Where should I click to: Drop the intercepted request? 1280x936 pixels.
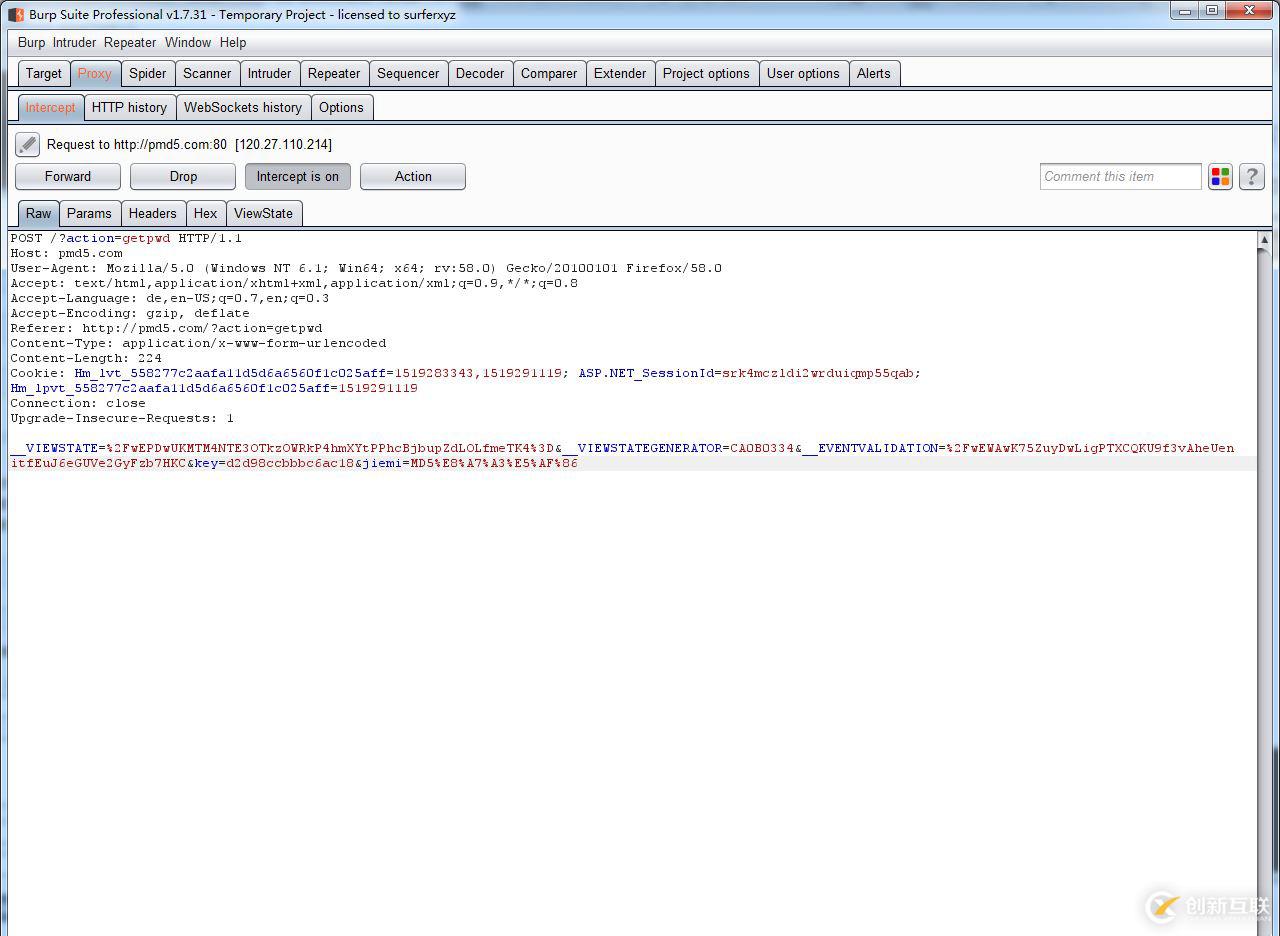[183, 177]
